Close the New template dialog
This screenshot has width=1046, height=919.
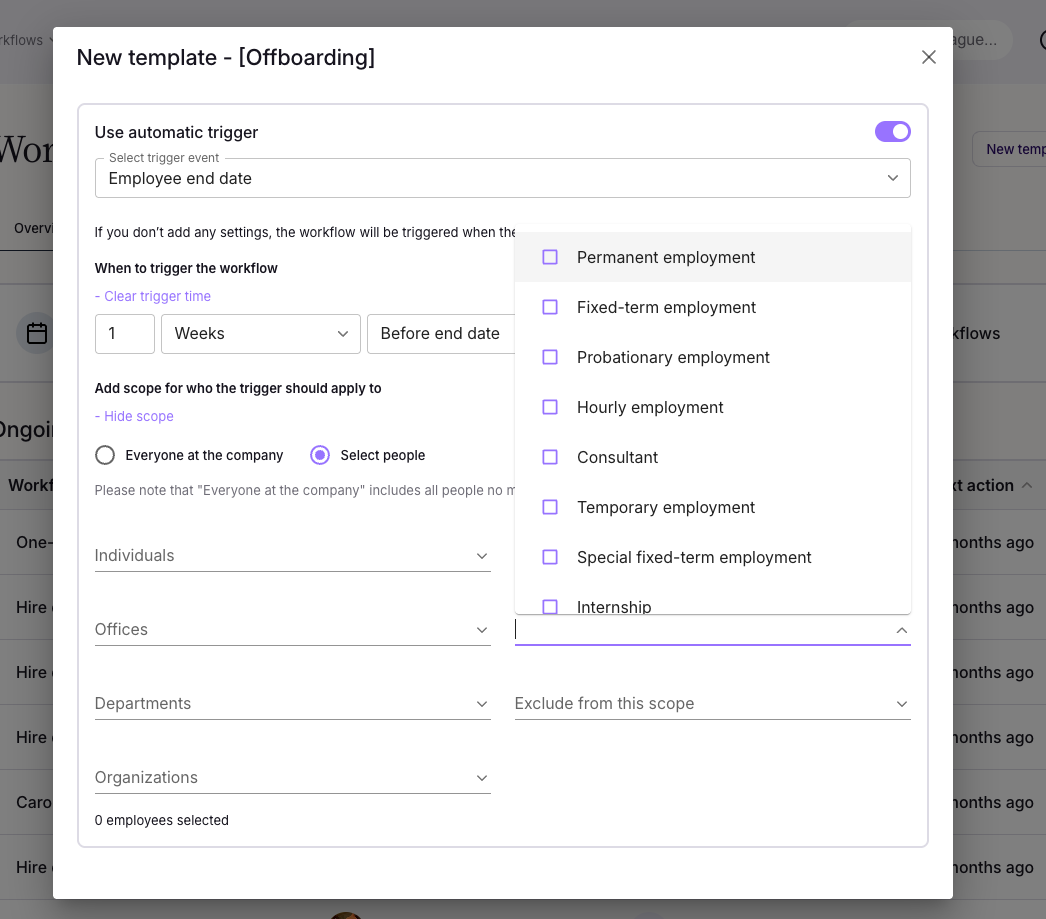tap(928, 57)
